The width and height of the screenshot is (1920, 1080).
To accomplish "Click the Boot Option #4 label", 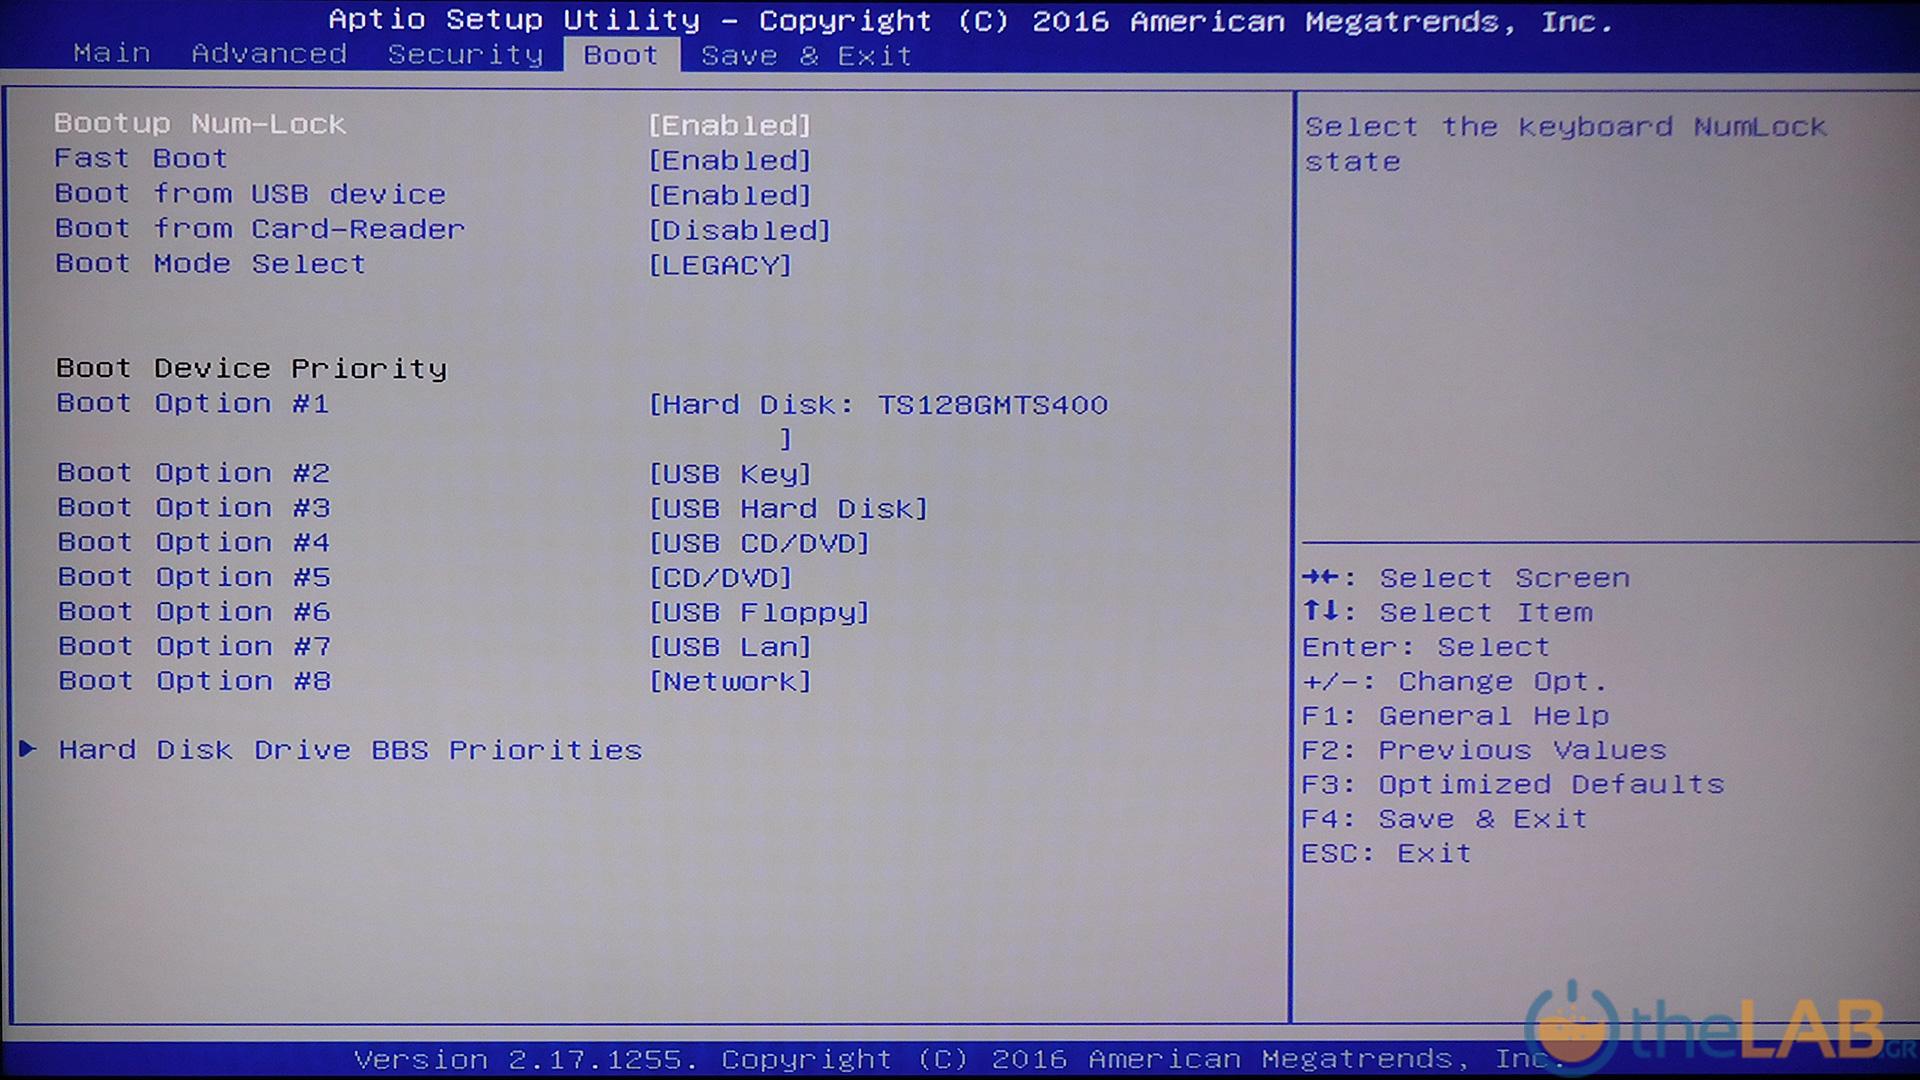I will pyautogui.click(x=194, y=543).
